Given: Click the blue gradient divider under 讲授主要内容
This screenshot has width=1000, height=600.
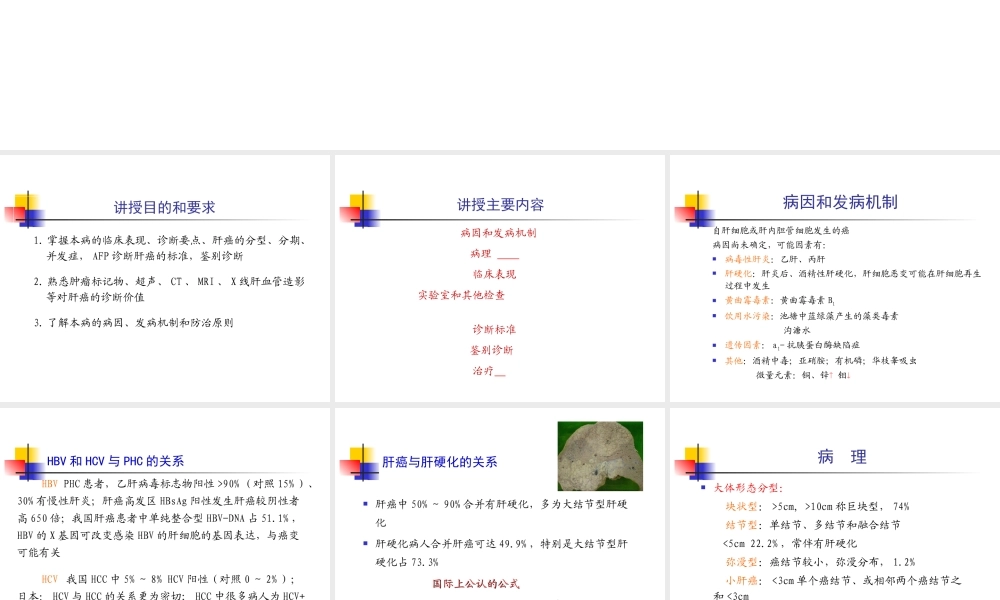Looking at the screenshot, I should (500, 221).
